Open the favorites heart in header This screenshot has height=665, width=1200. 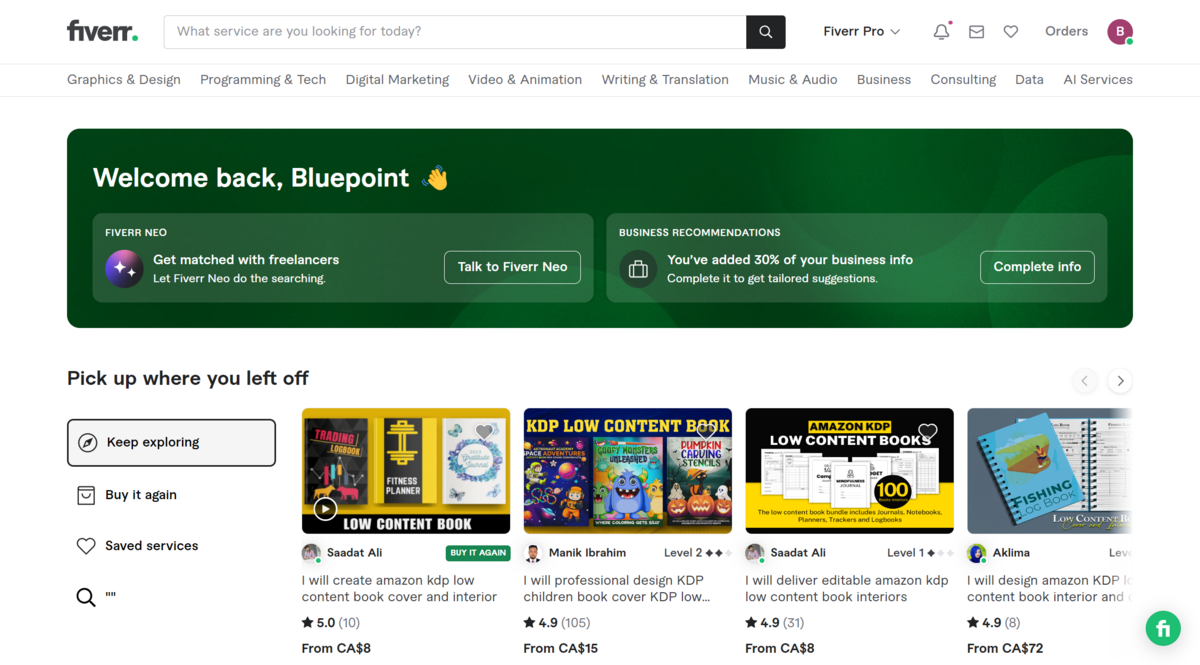(x=1011, y=32)
